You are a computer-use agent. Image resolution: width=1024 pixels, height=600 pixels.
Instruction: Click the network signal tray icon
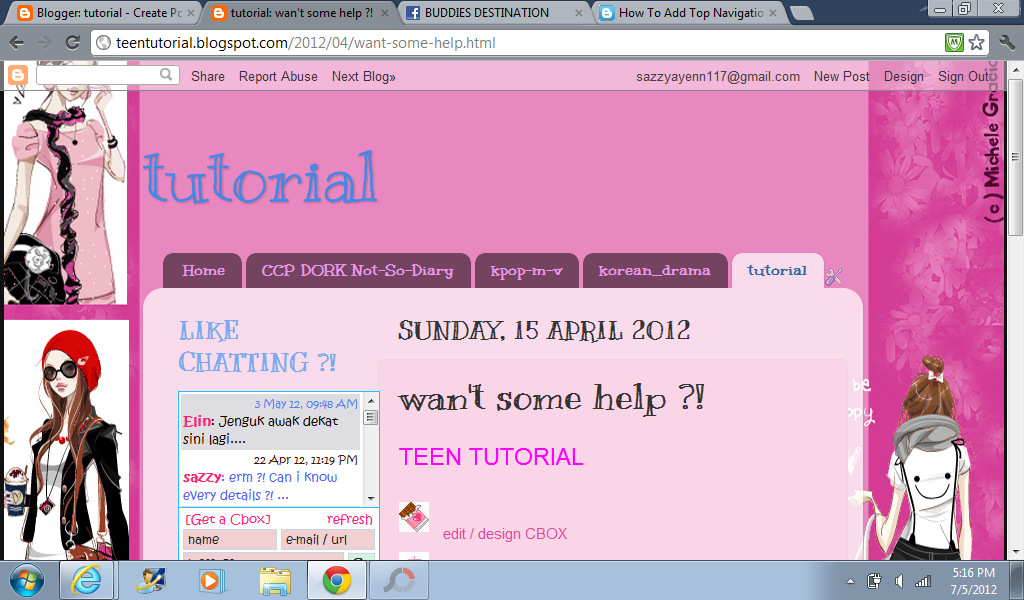(x=923, y=581)
